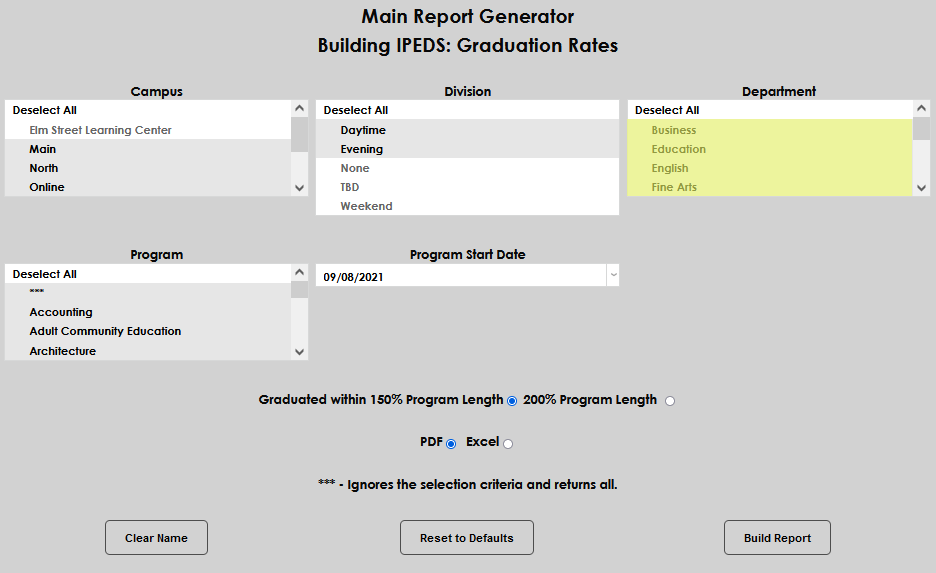
Task: Choose Excel output format
Action: click(508, 443)
